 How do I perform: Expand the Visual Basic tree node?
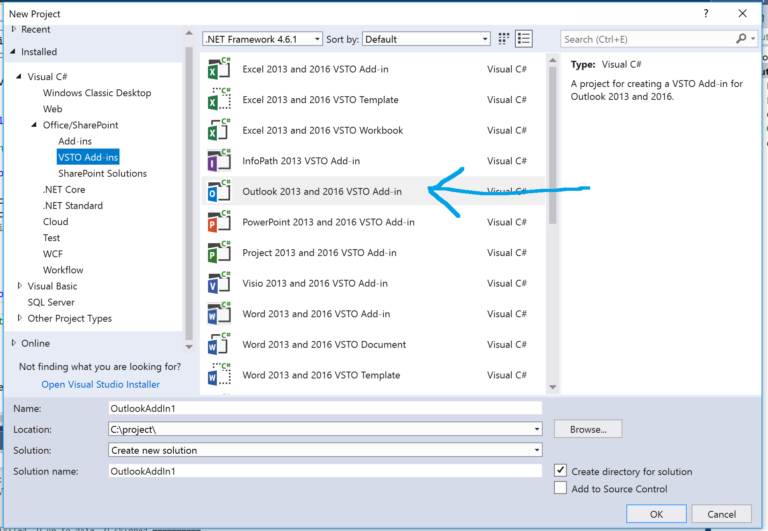(x=20, y=286)
